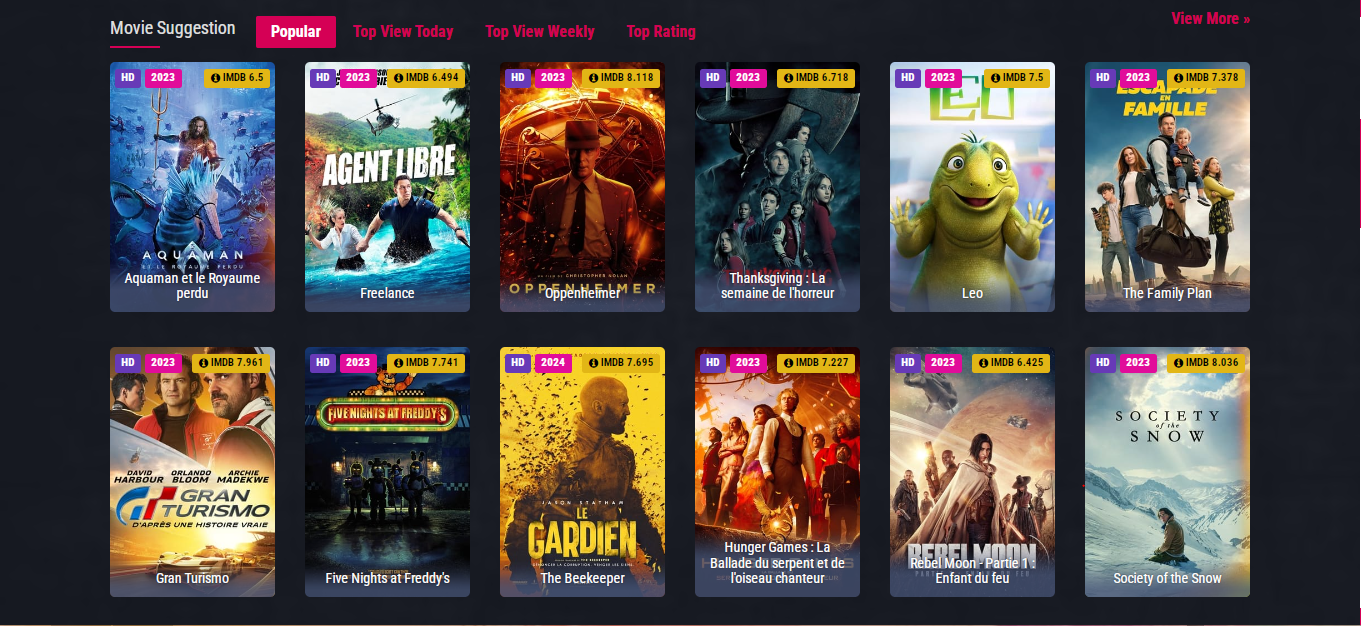Select The Beekeeper movie poster

pos(582,472)
